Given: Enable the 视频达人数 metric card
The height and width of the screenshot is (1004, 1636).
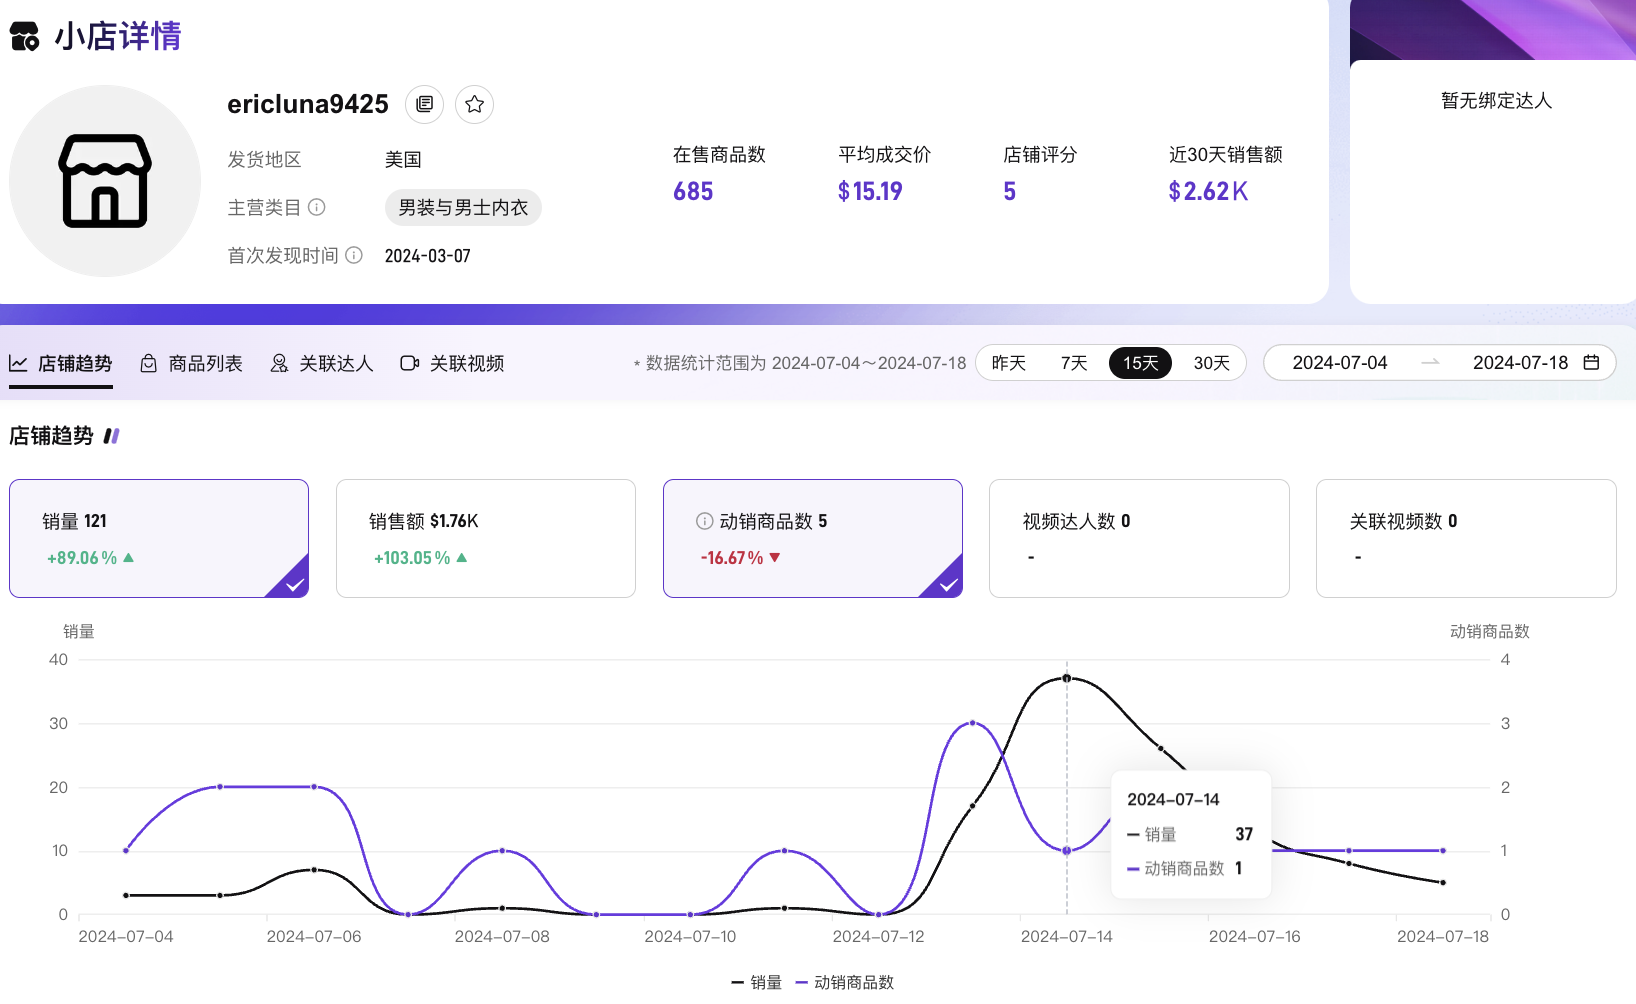Looking at the screenshot, I should pyautogui.click(x=1138, y=538).
